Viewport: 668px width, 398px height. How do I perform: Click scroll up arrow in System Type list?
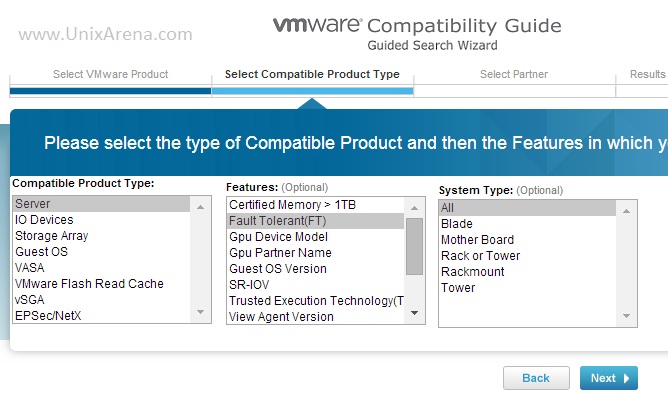tap(626, 211)
